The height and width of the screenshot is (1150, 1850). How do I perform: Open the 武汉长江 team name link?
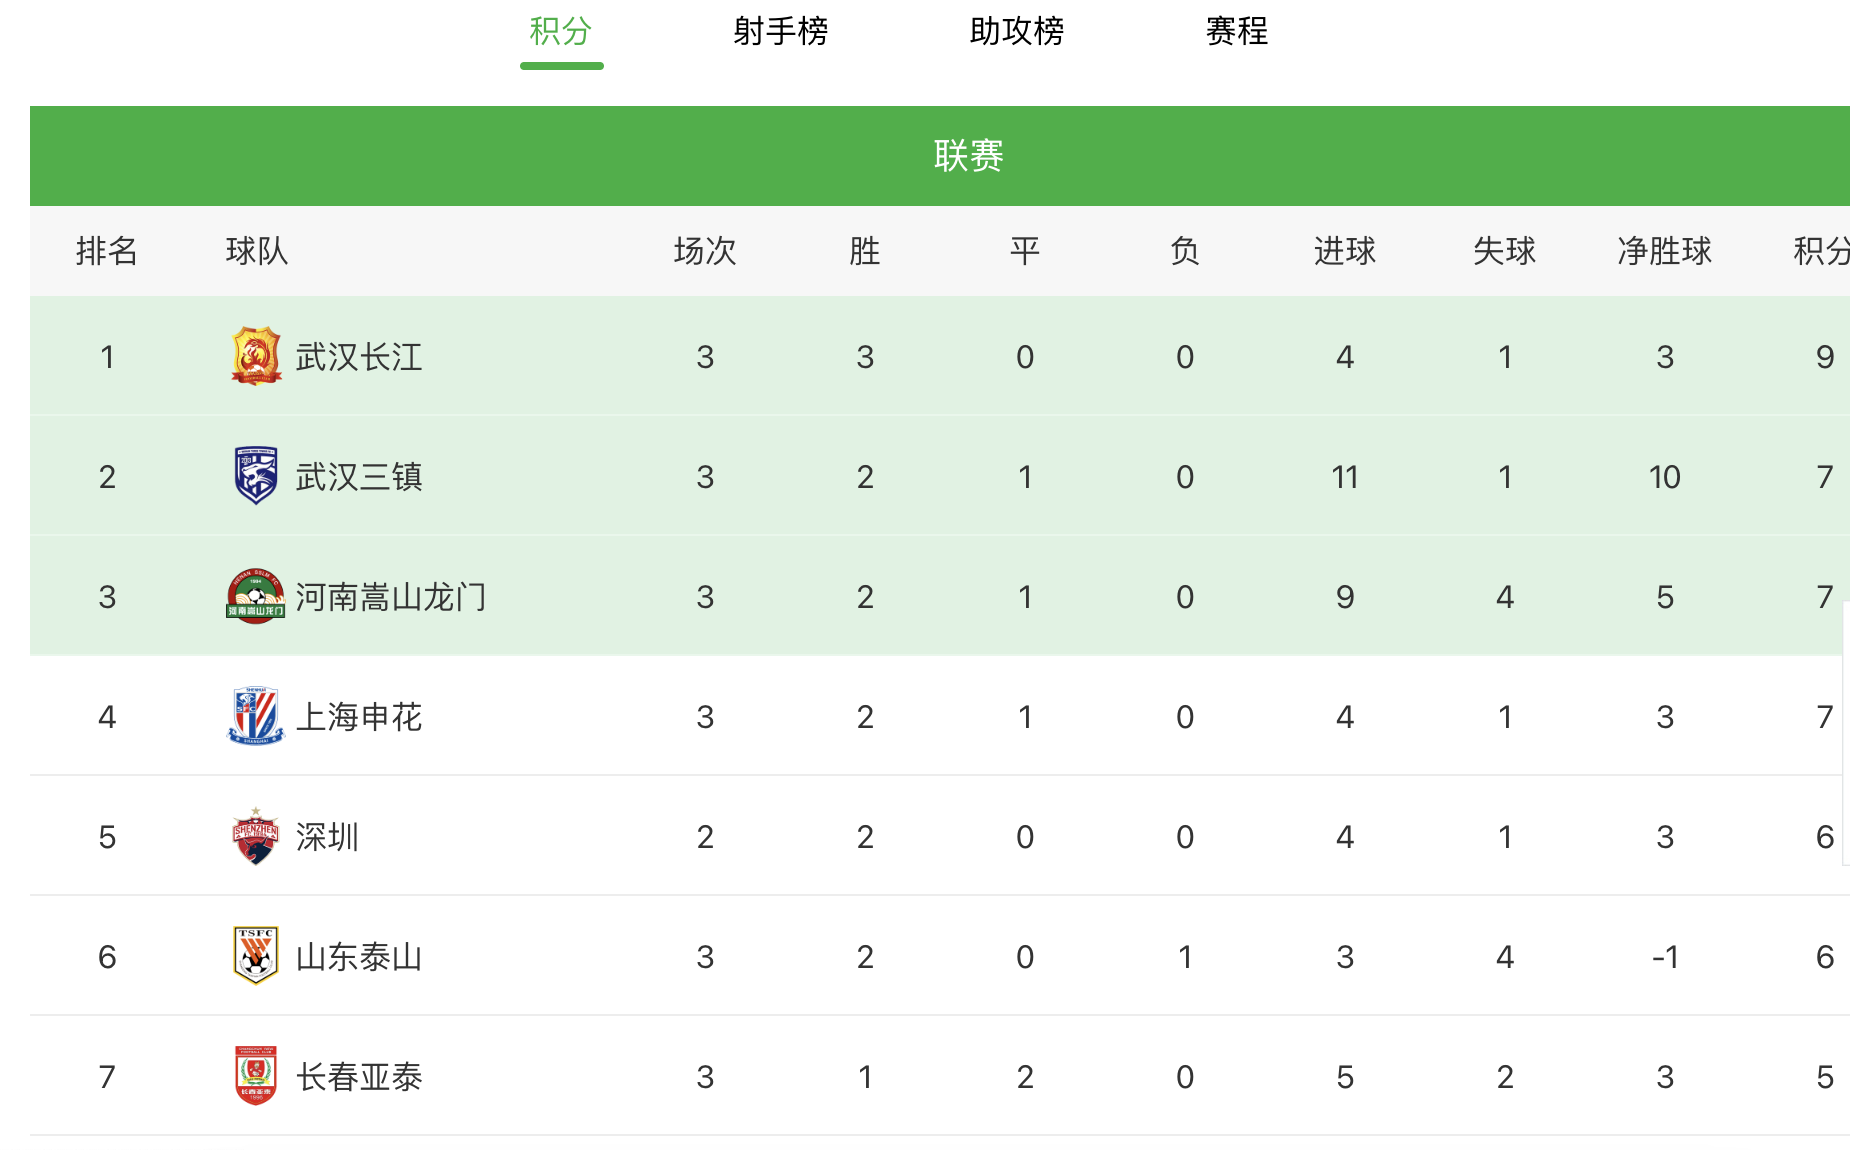coord(359,357)
